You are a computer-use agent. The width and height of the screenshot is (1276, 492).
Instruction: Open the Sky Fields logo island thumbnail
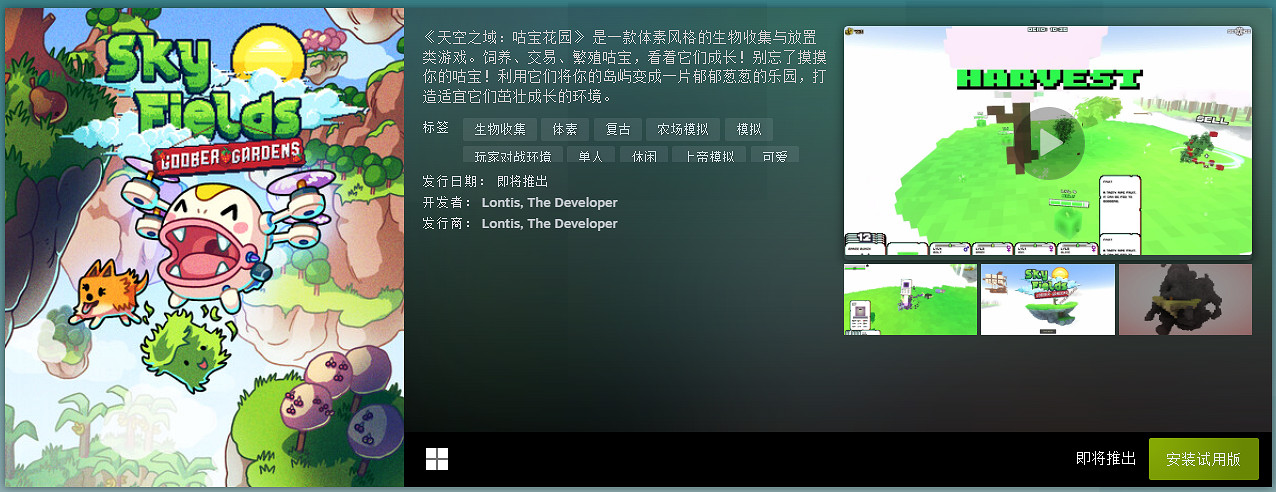pyautogui.click(x=1047, y=299)
